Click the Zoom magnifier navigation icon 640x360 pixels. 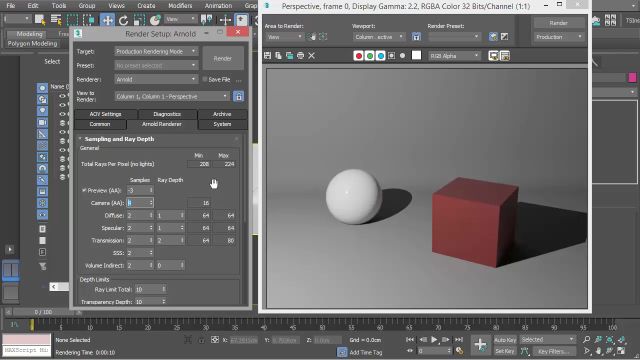pos(587,340)
